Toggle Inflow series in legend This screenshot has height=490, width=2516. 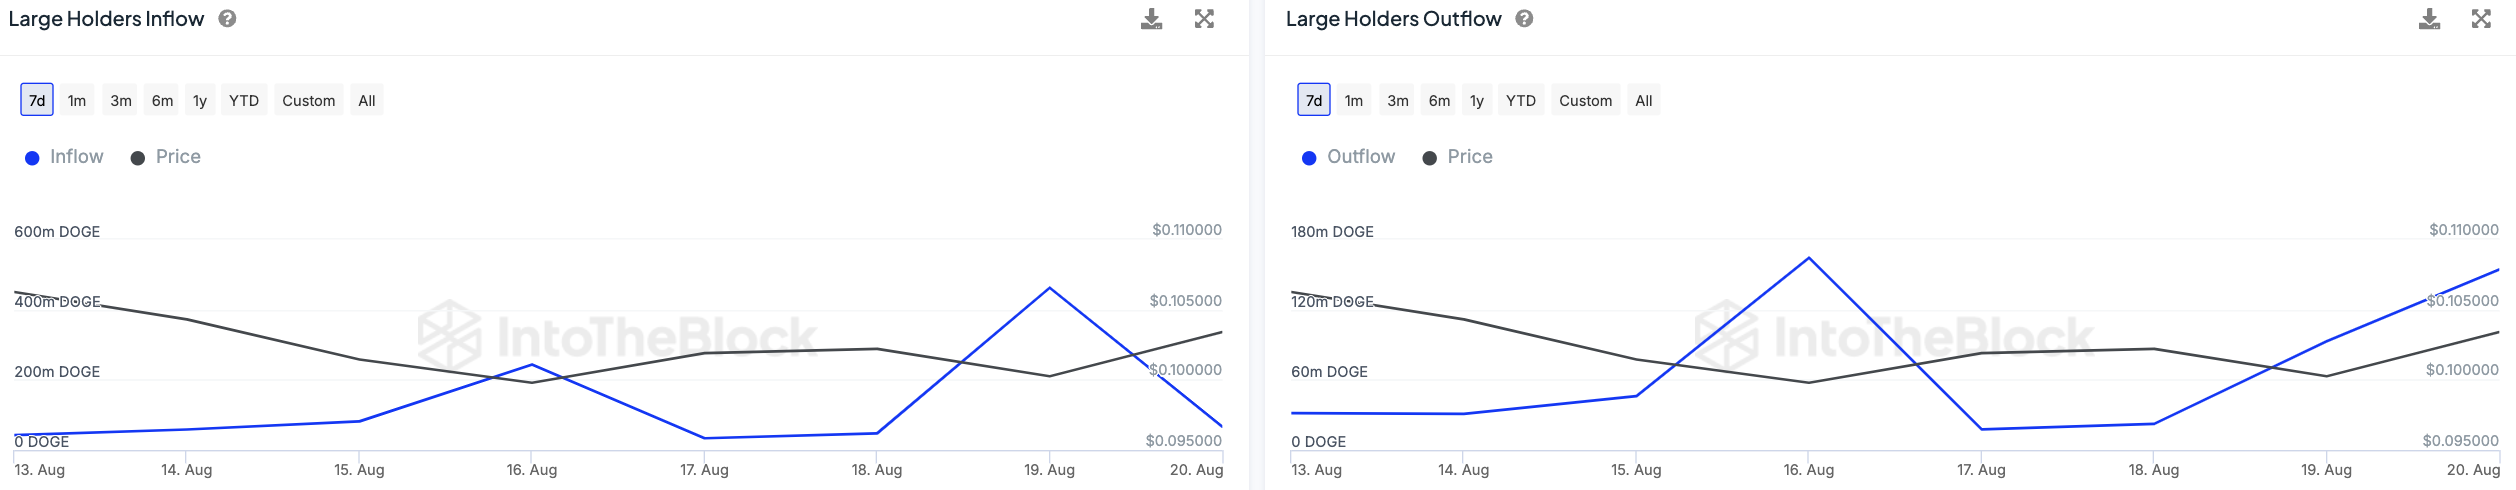point(65,157)
